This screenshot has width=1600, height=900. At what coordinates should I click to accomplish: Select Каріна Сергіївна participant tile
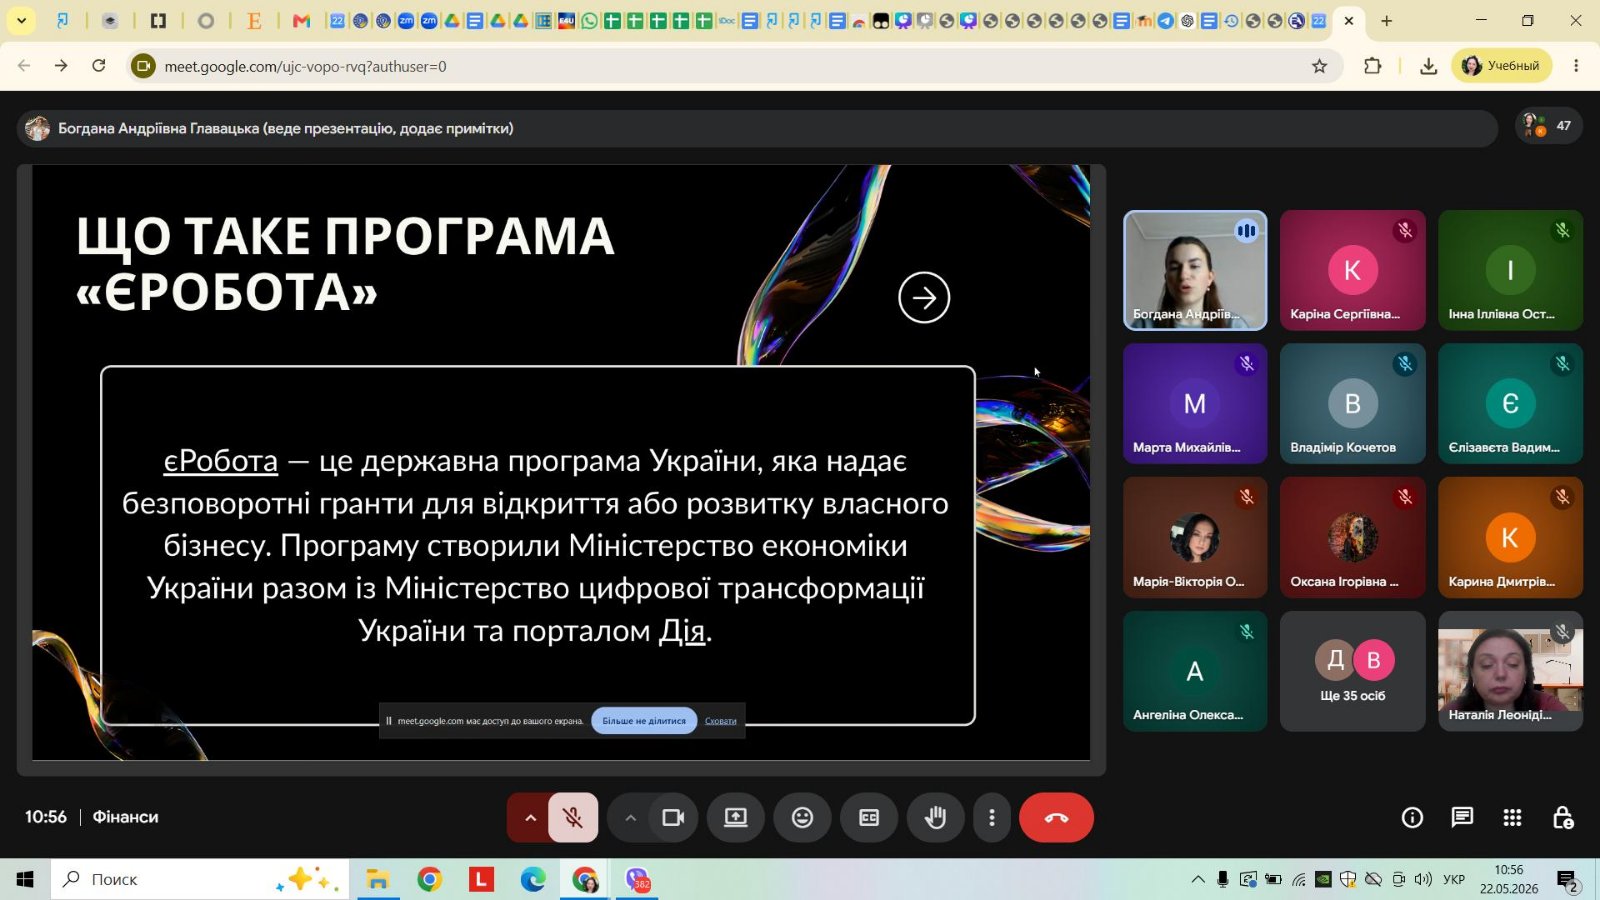pos(1353,270)
